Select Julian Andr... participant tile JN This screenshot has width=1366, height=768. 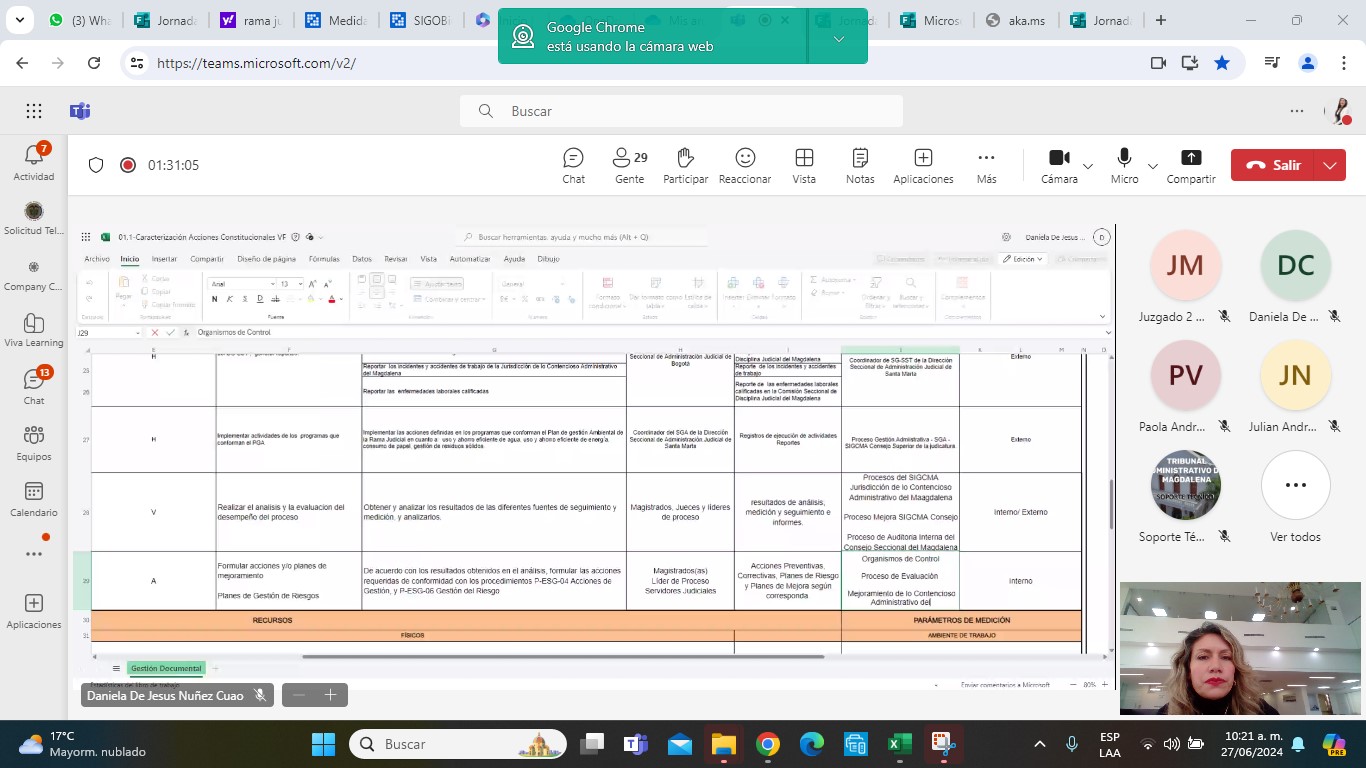click(x=1295, y=387)
